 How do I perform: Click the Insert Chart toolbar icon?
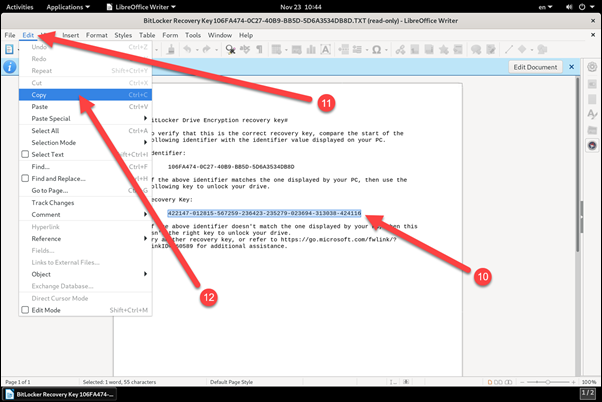tap(311, 50)
